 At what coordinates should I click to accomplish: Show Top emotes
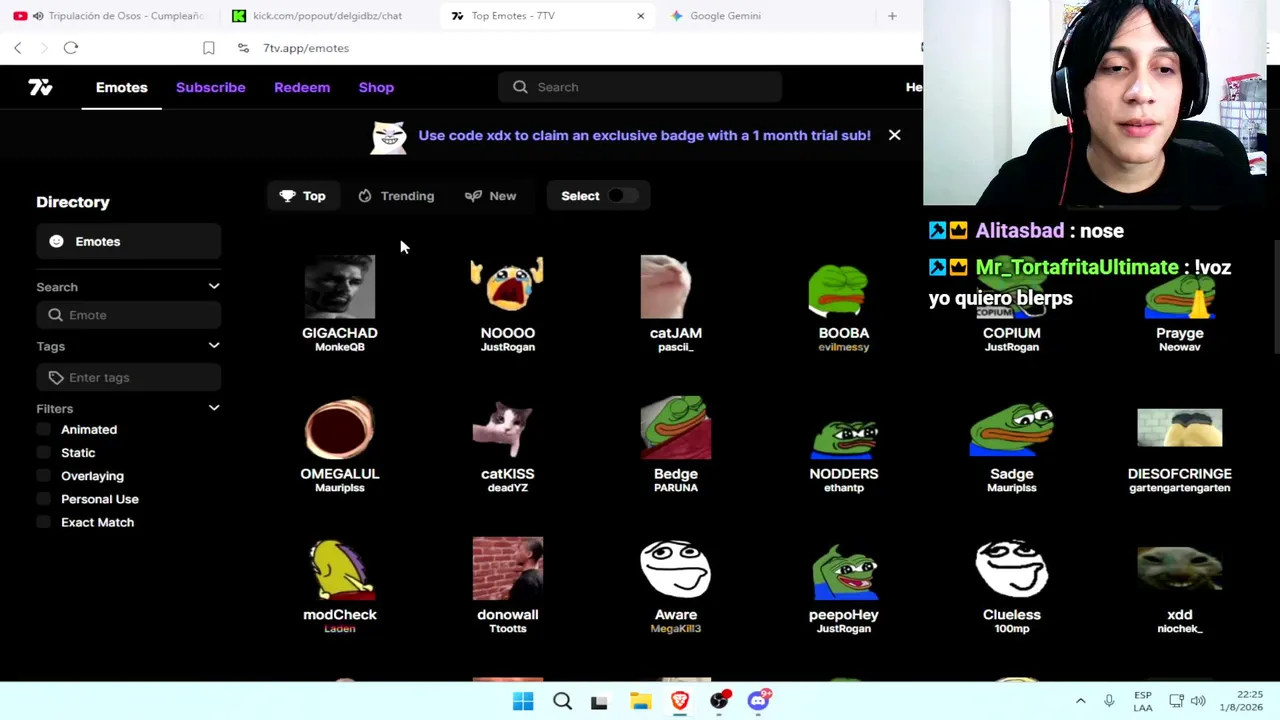point(303,196)
